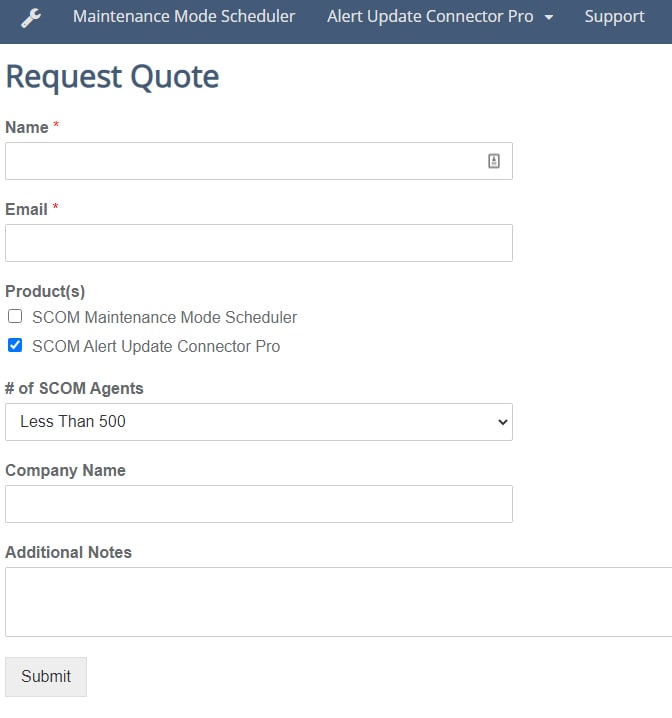Click the 'Request Quote' heading

pyautogui.click(x=112, y=76)
